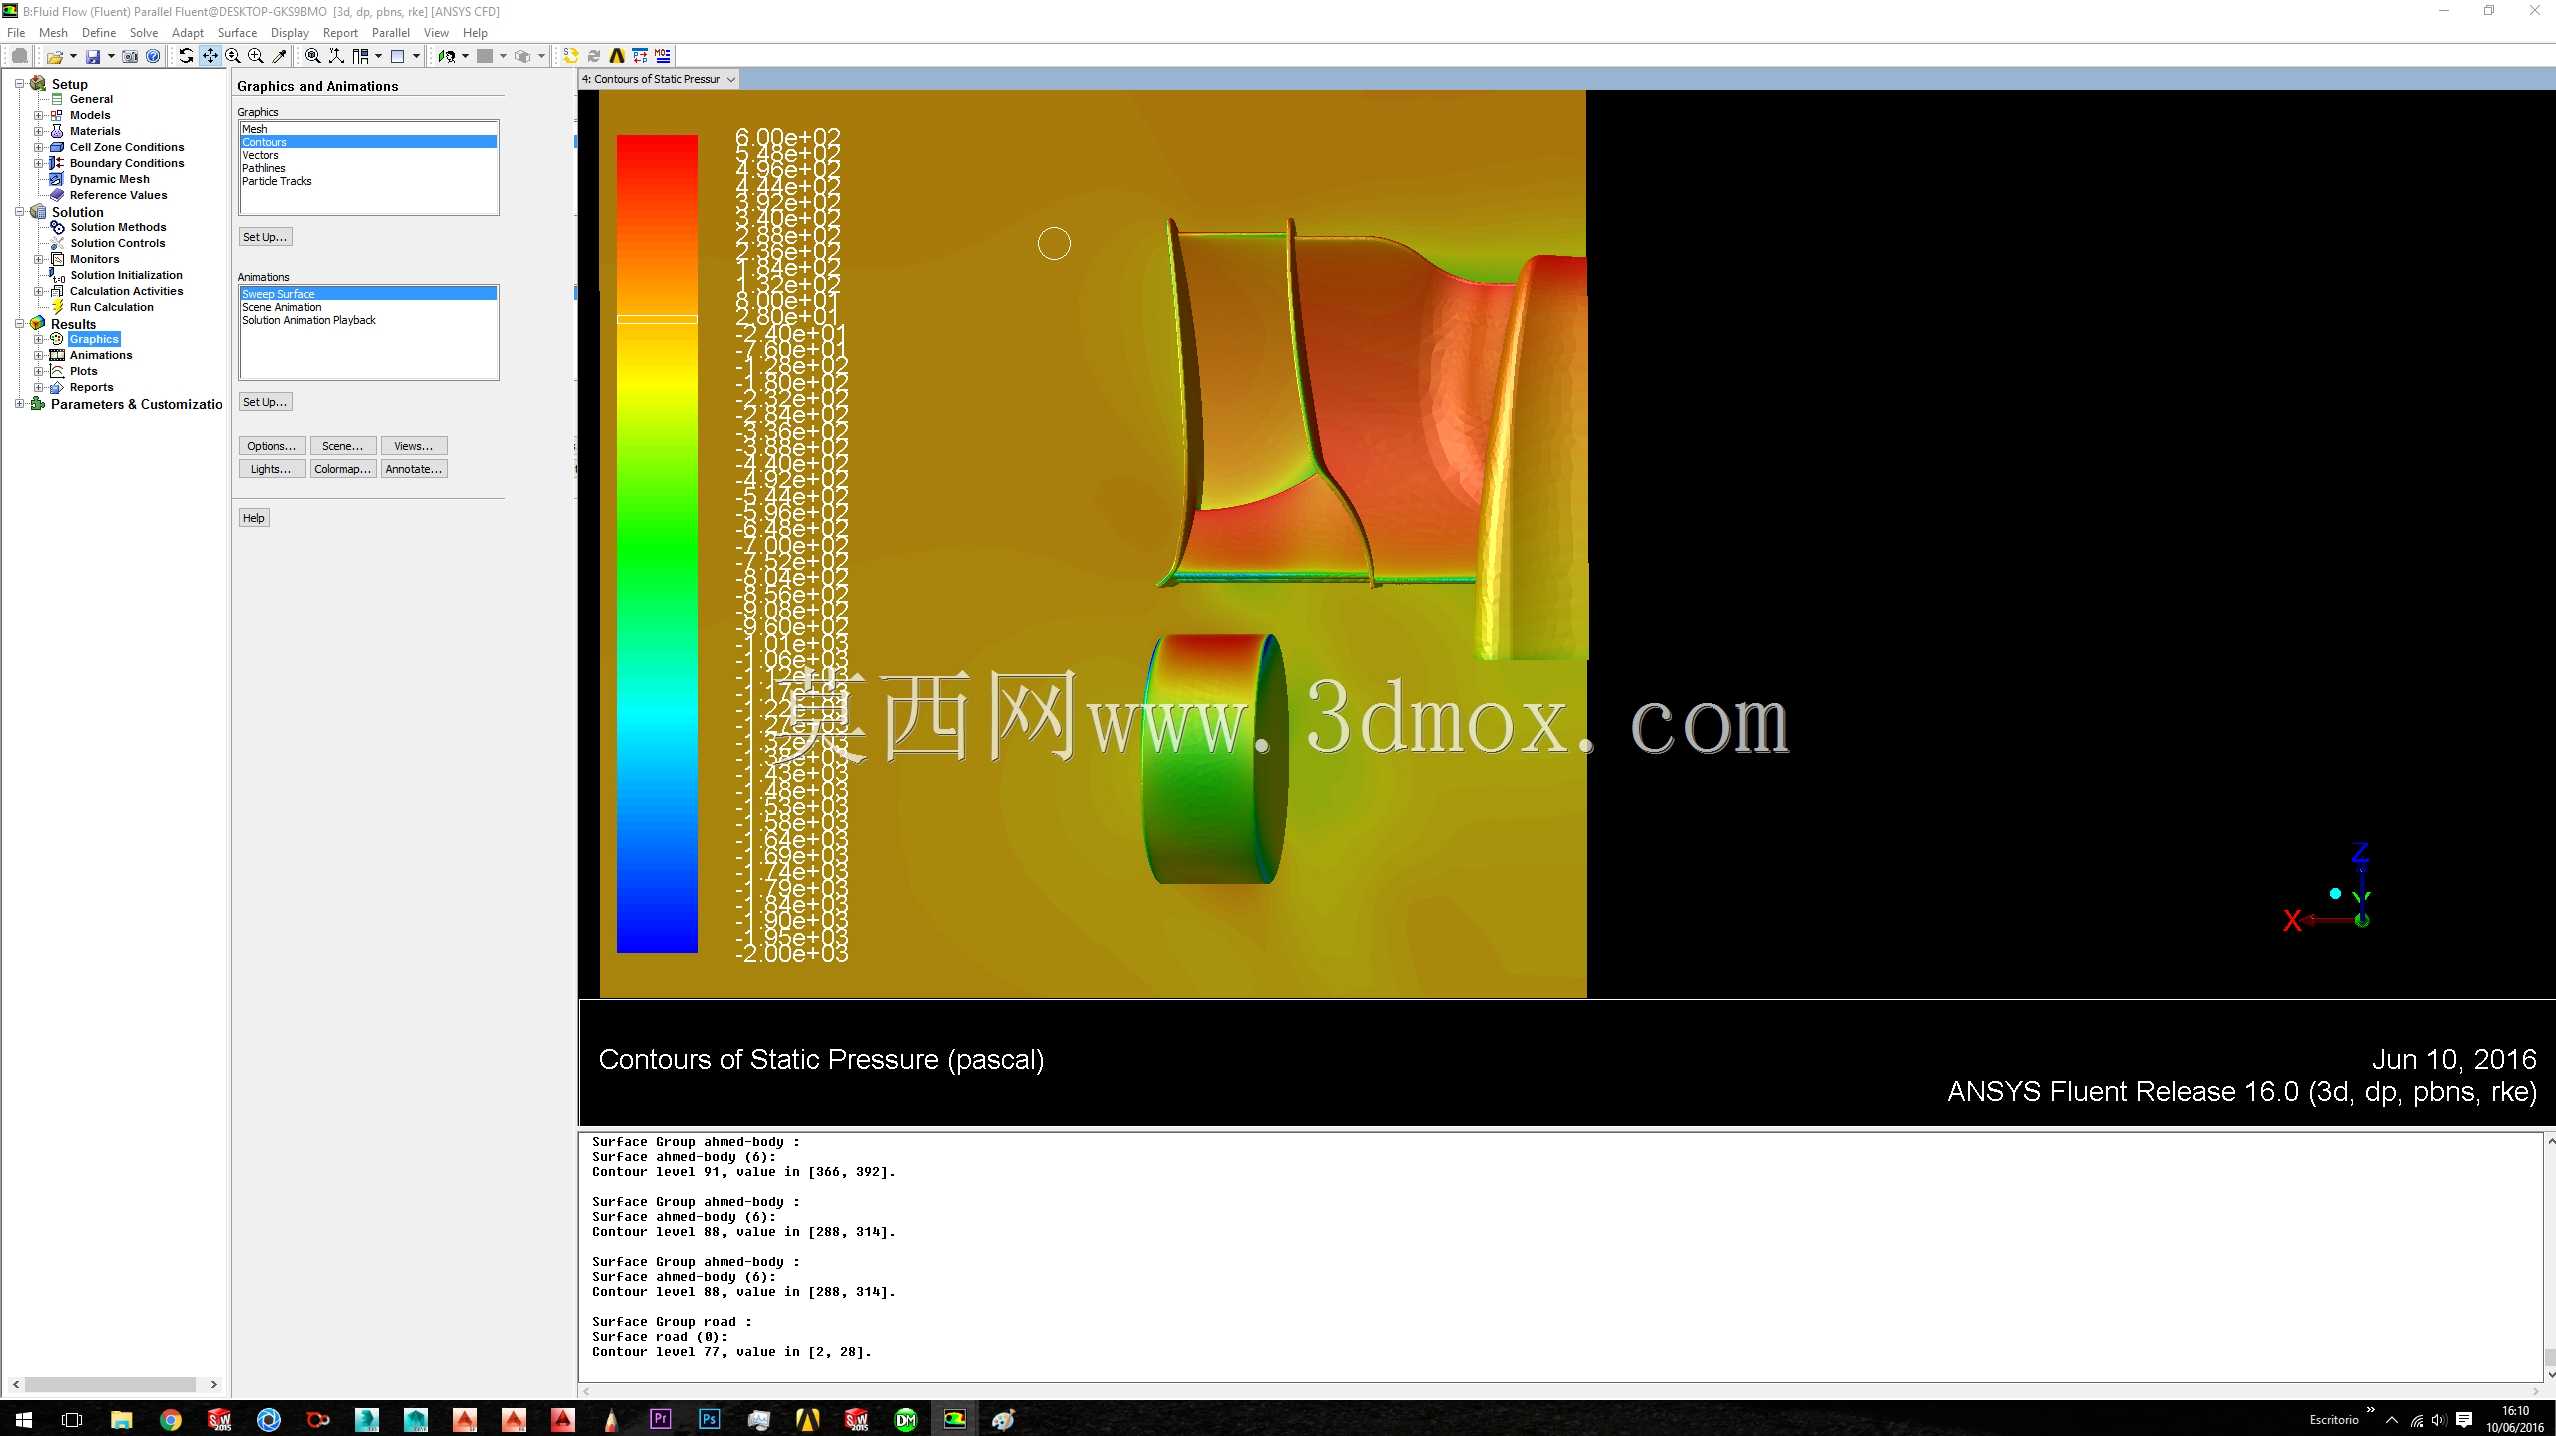Select Vectors in the Graphics list
2556x1436 pixels.
[x=369, y=155]
